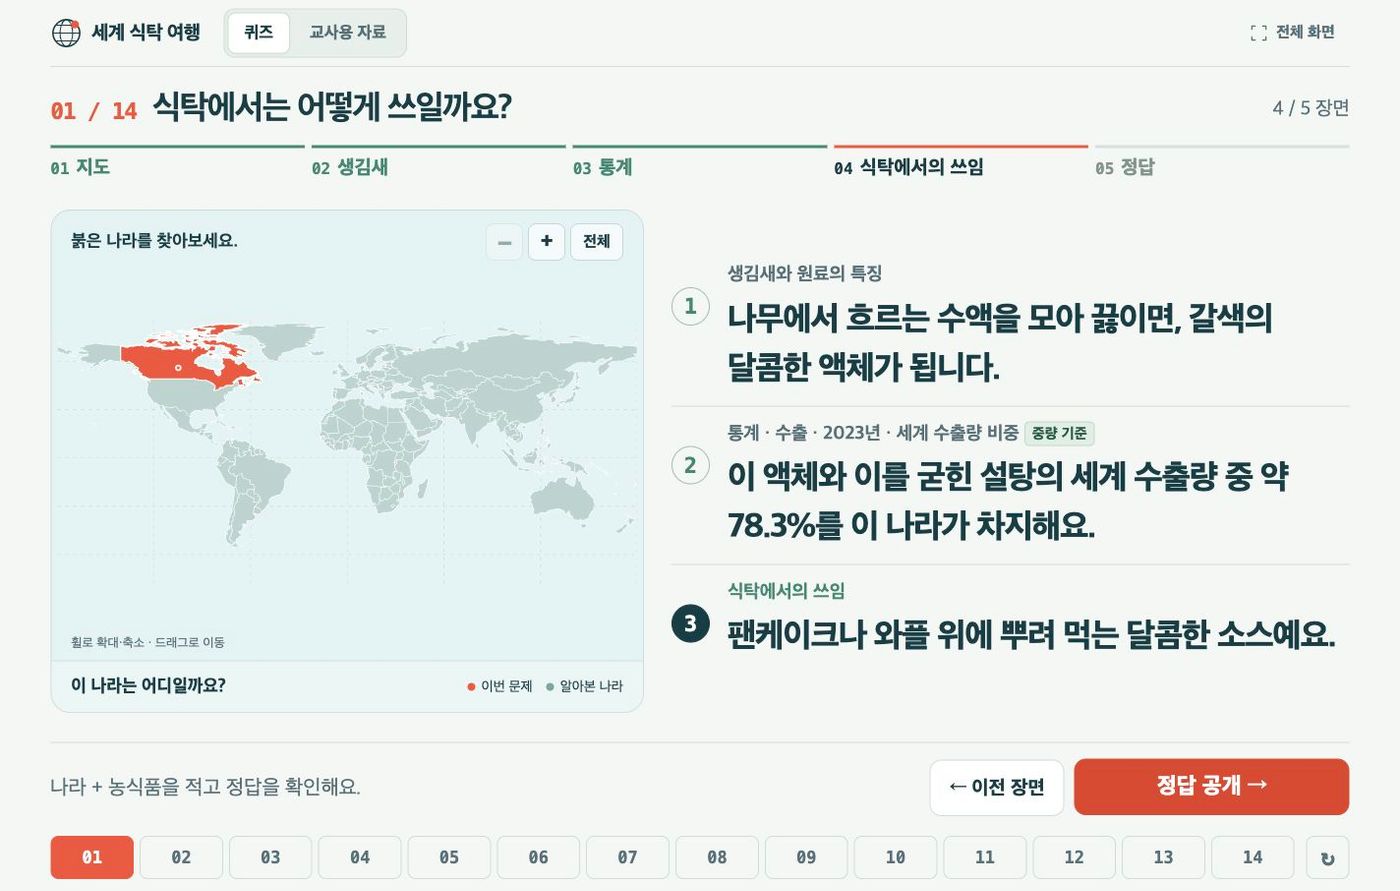Click the 세계 식탁 여행 title
The image size is (1400, 891).
pos(146,32)
